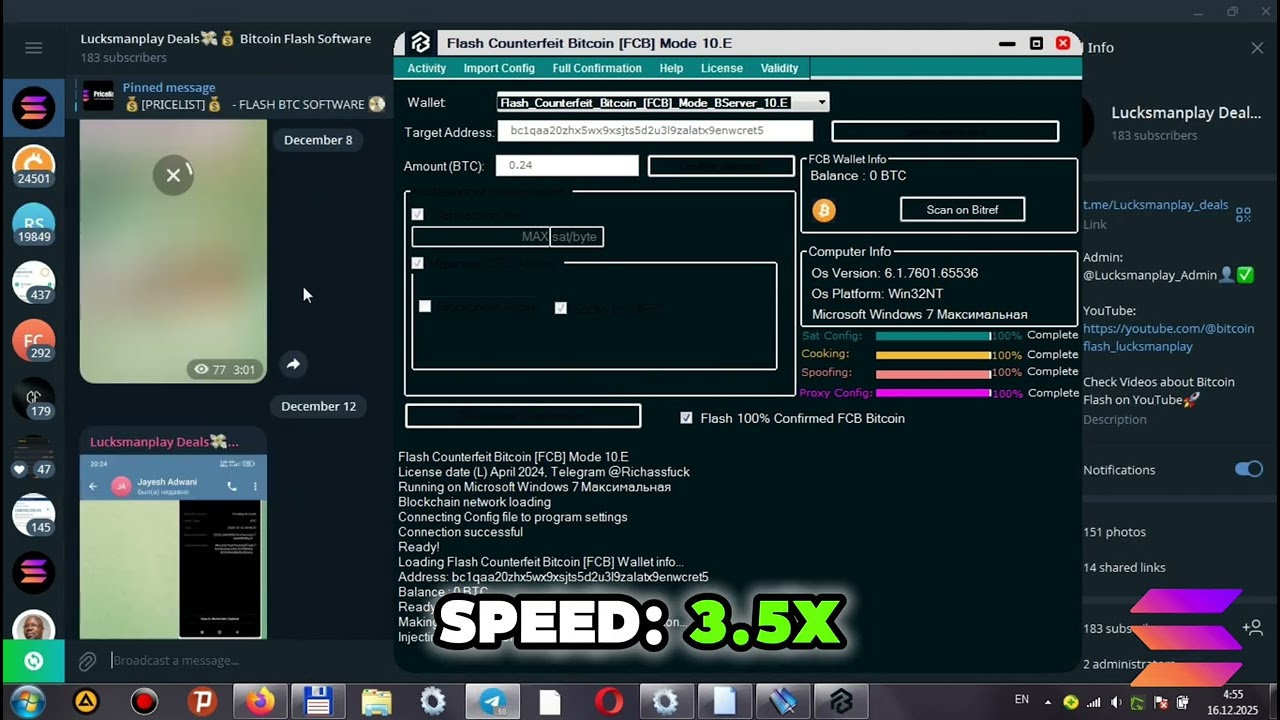The width and height of the screenshot is (1280, 720).
Task: Open the Import Config menu
Action: [x=499, y=68]
